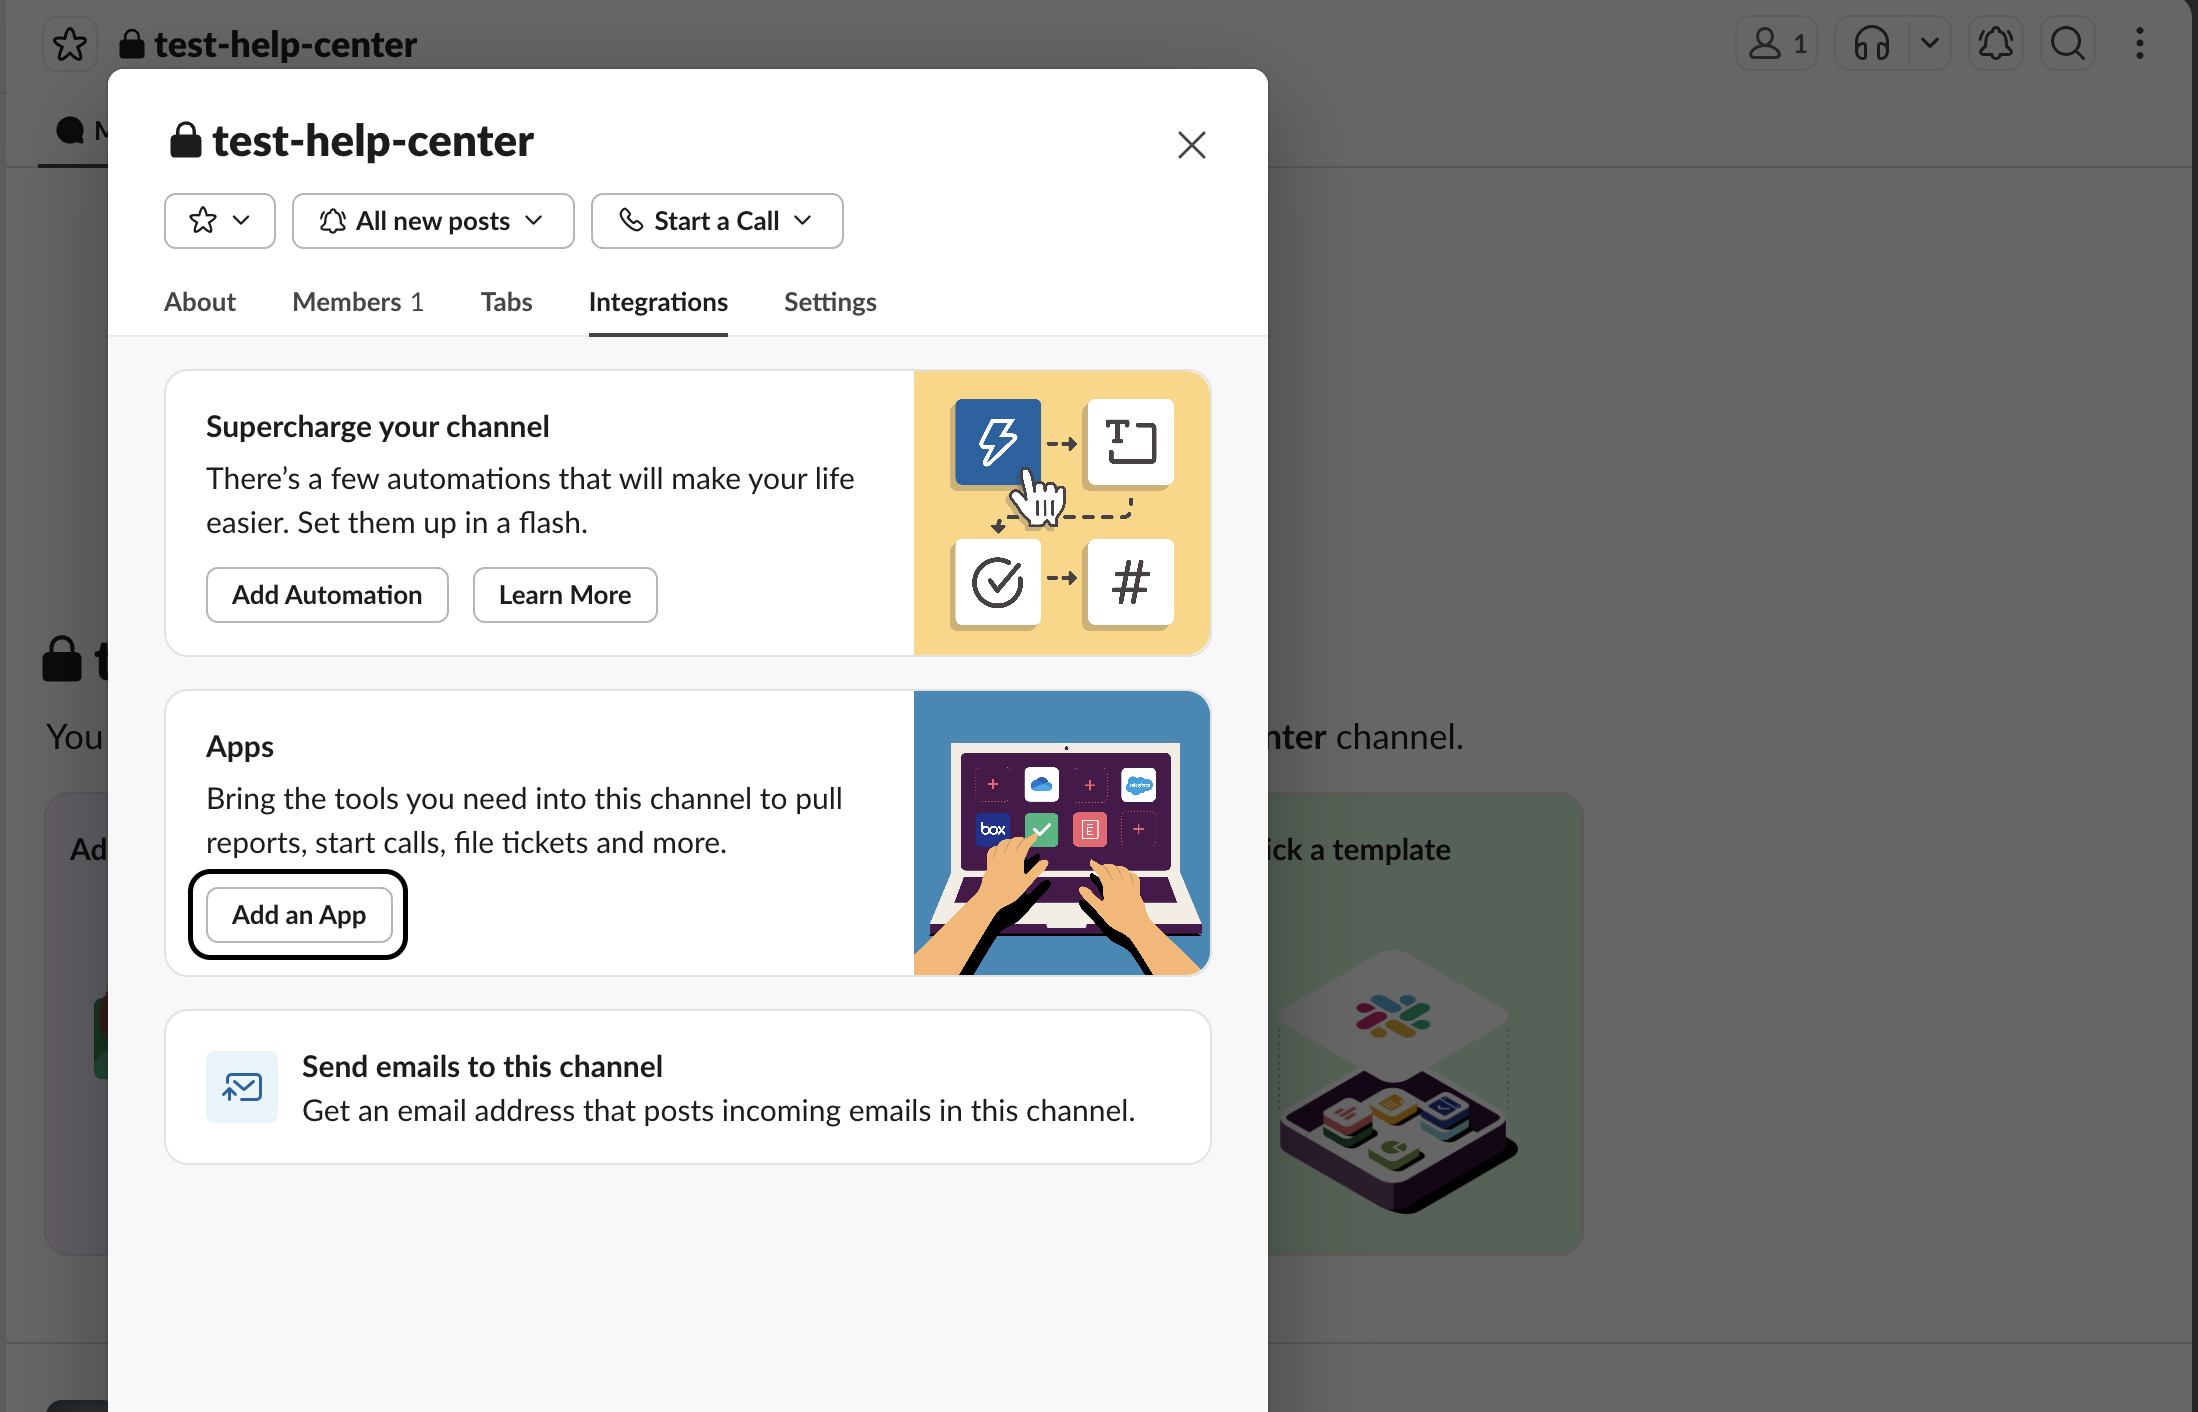This screenshot has width=2198, height=1412.
Task: Click the star icon in the channel header
Action: pos(70,44)
